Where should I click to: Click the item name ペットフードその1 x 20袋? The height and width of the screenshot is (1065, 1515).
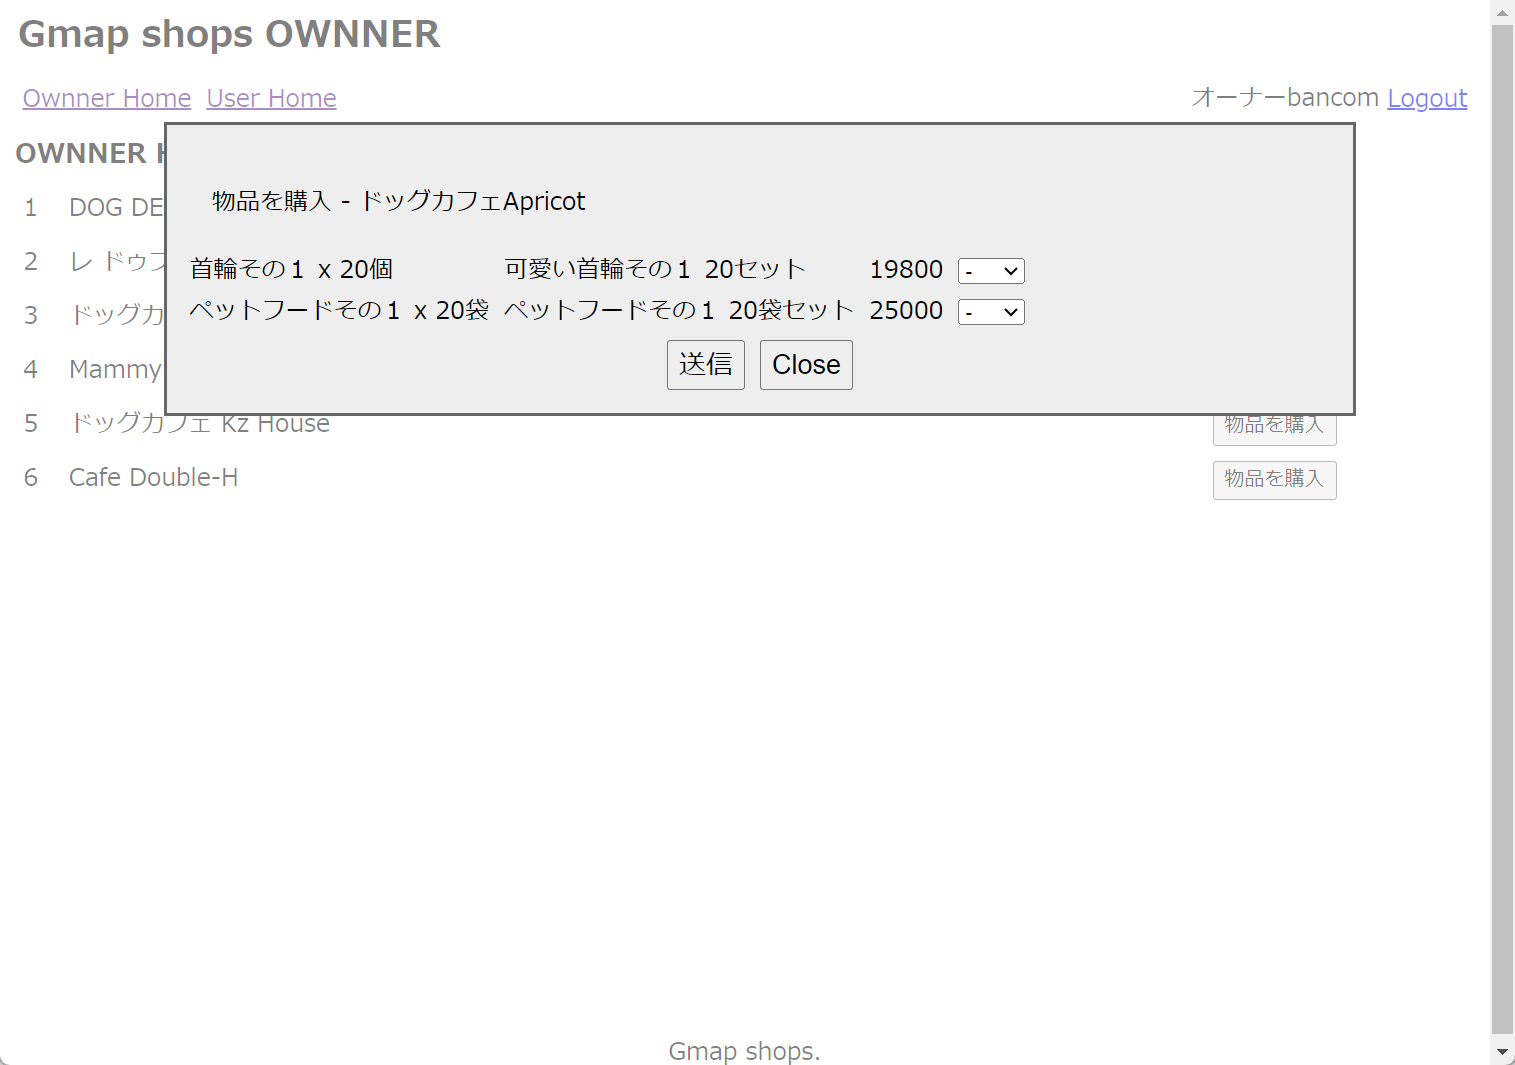pyautogui.click(x=339, y=310)
